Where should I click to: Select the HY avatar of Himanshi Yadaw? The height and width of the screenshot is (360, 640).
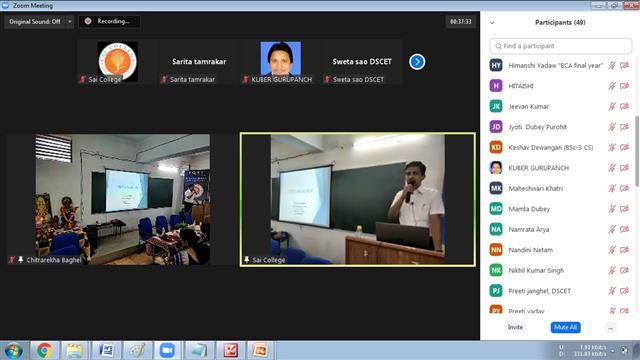496,65
